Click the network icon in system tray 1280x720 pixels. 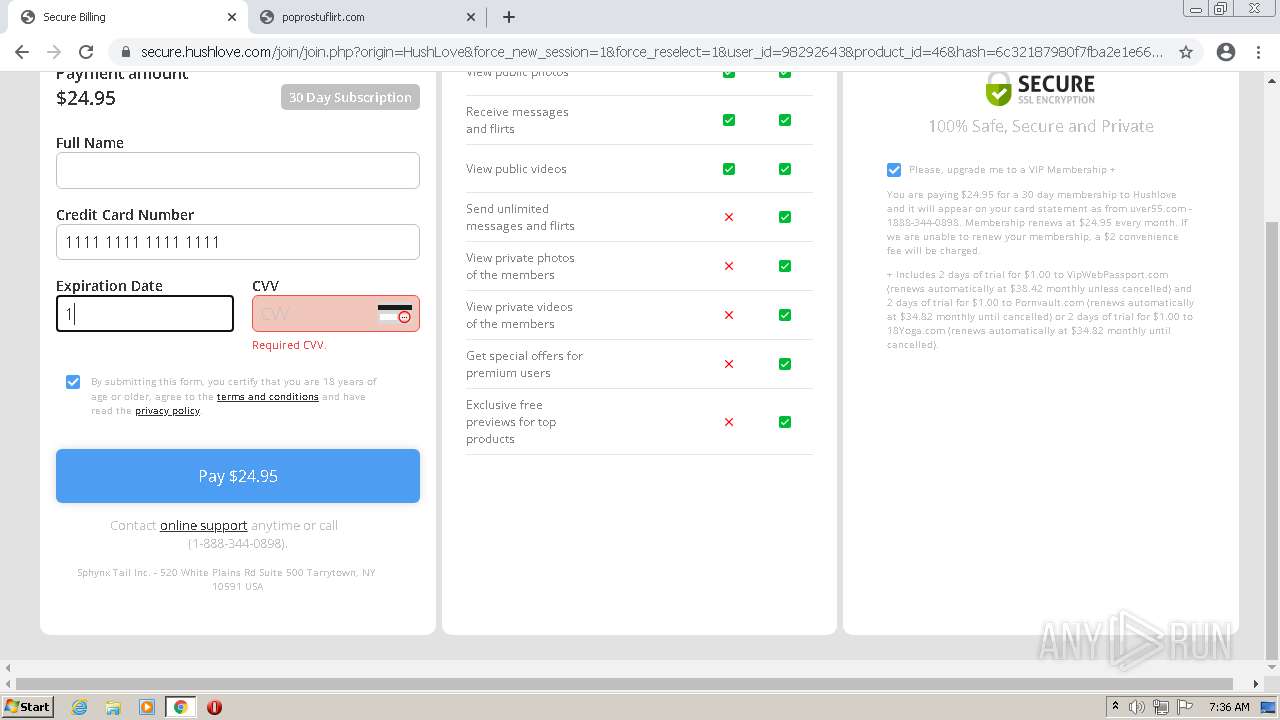tap(1161, 707)
